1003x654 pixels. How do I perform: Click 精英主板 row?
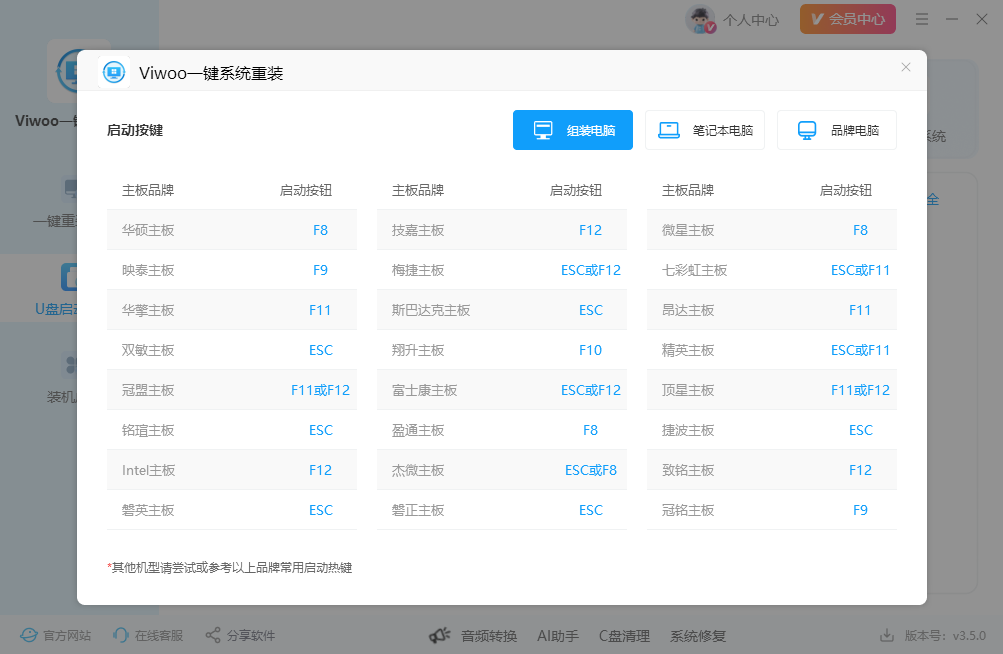pyautogui.click(x=772, y=350)
